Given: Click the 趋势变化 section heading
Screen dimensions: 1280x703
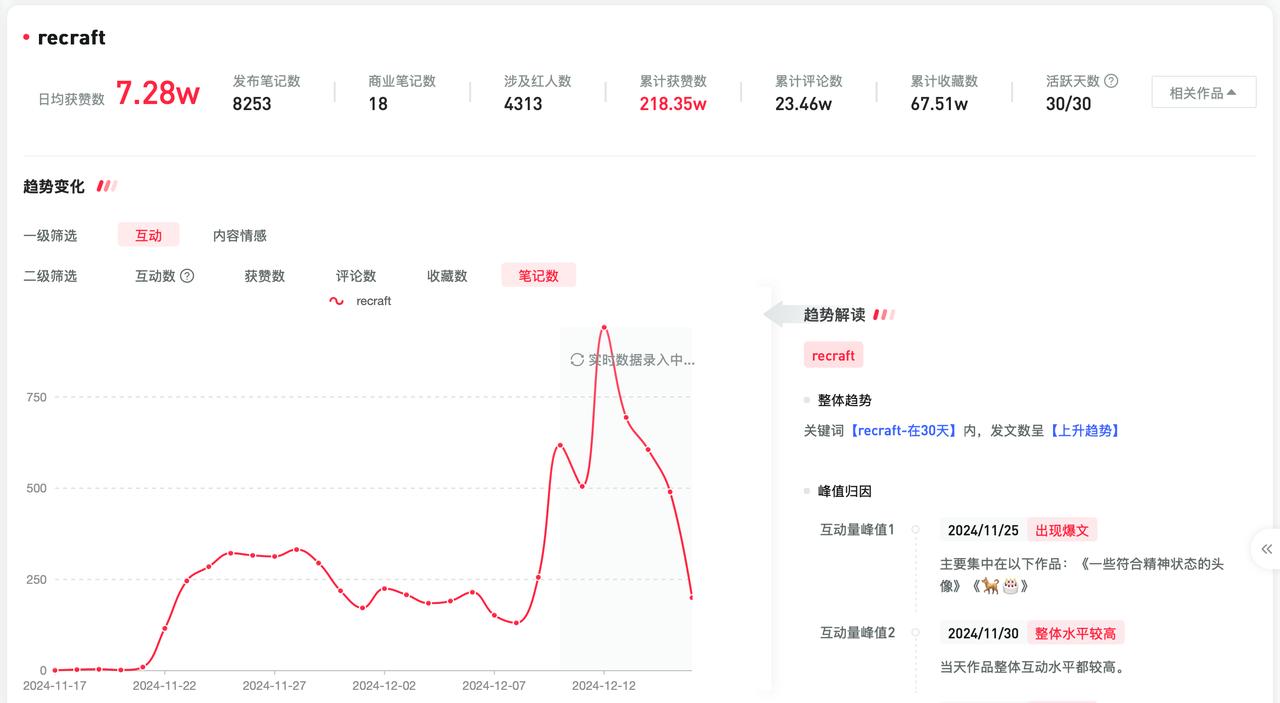Looking at the screenshot, I should (55, 186).
